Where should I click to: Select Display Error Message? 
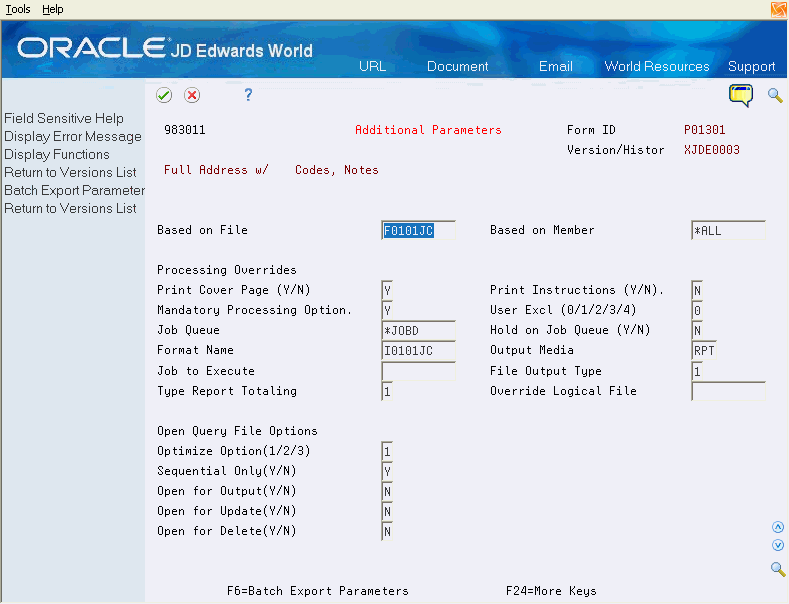point(73,136)
